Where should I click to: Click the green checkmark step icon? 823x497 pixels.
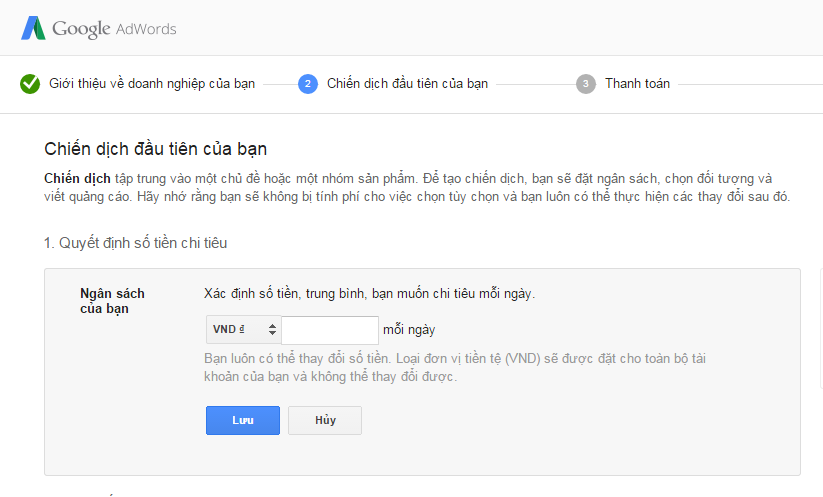coord(30,84)
